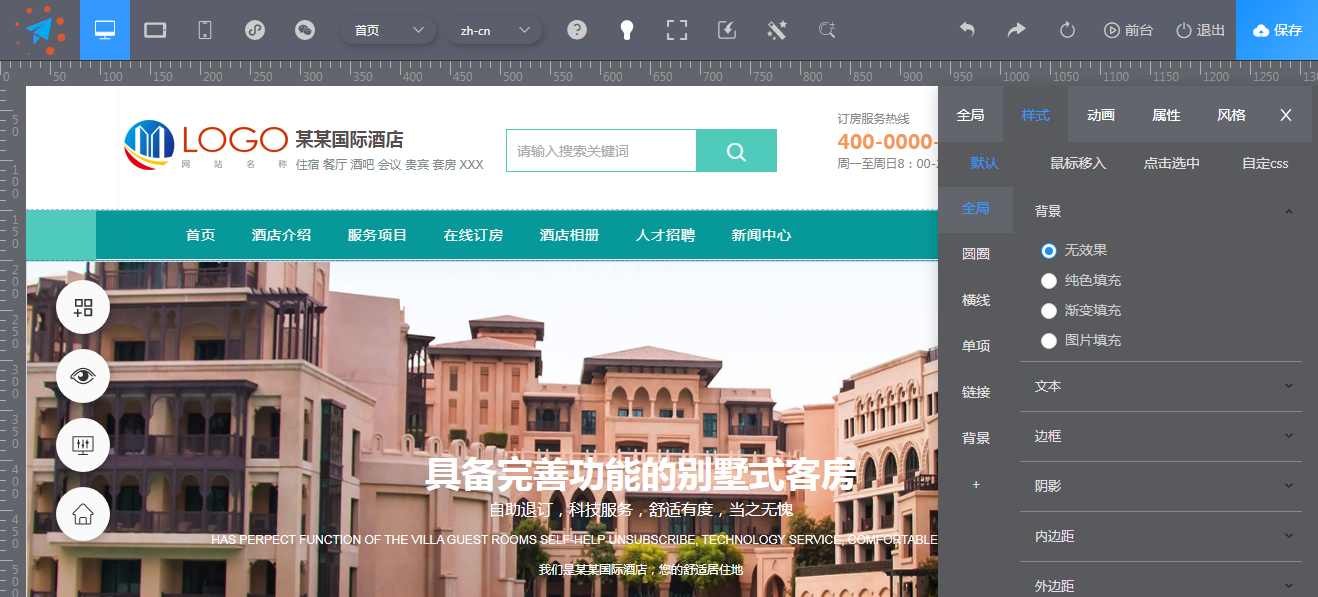Switch to tablet preview mode
The height and width of the screenshot is (597, 1318).
155,29
